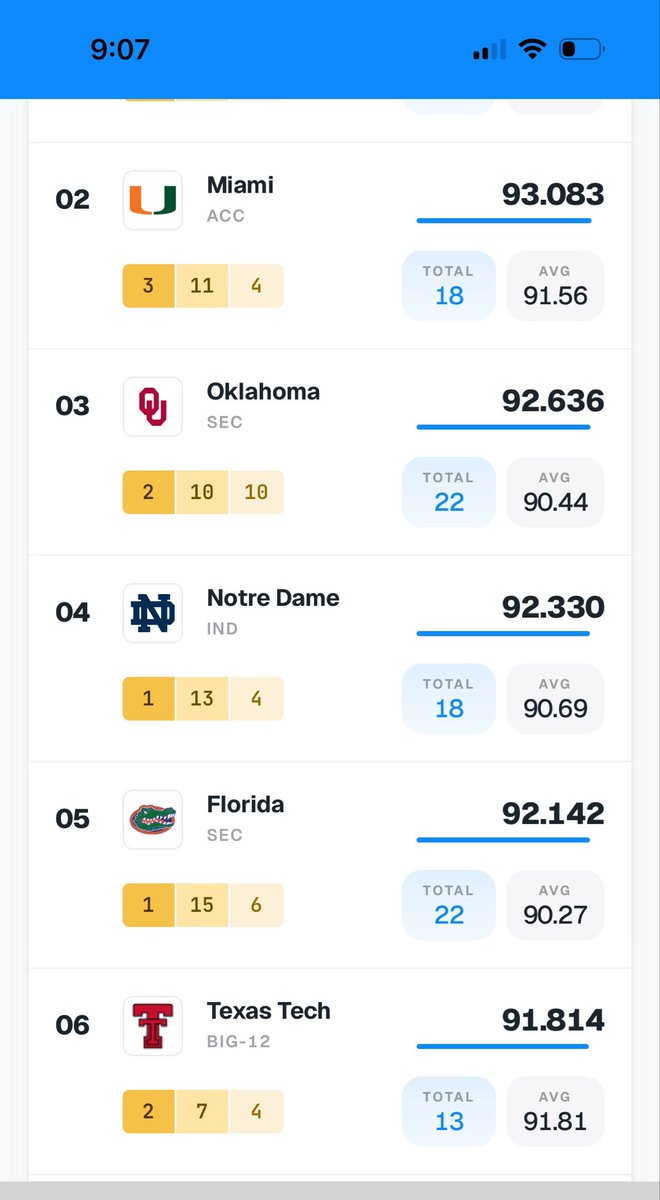Screen dimensions: 660x1200
Task: Tap Oklahoma's 92.636 score bar
Action: 504,427
